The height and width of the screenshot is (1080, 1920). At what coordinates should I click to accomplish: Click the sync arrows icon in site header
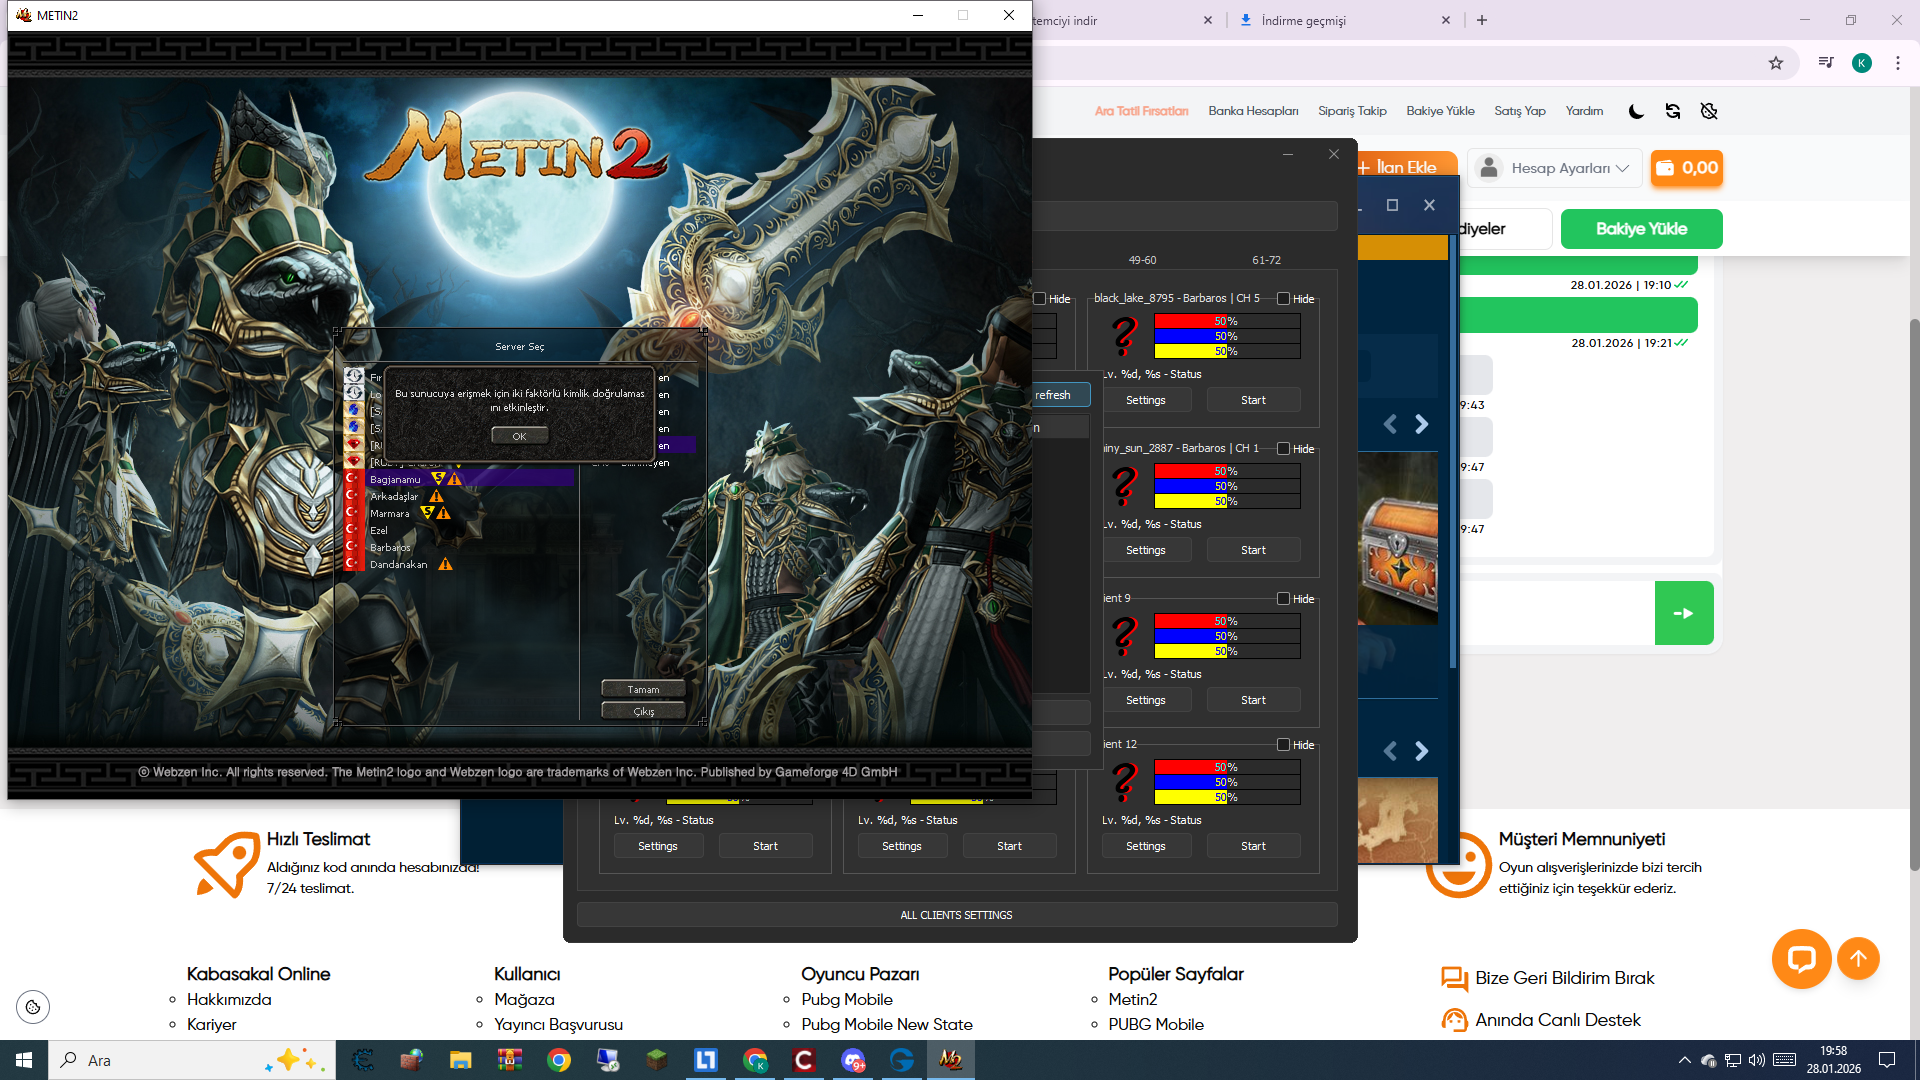(x=1673, y=111)
